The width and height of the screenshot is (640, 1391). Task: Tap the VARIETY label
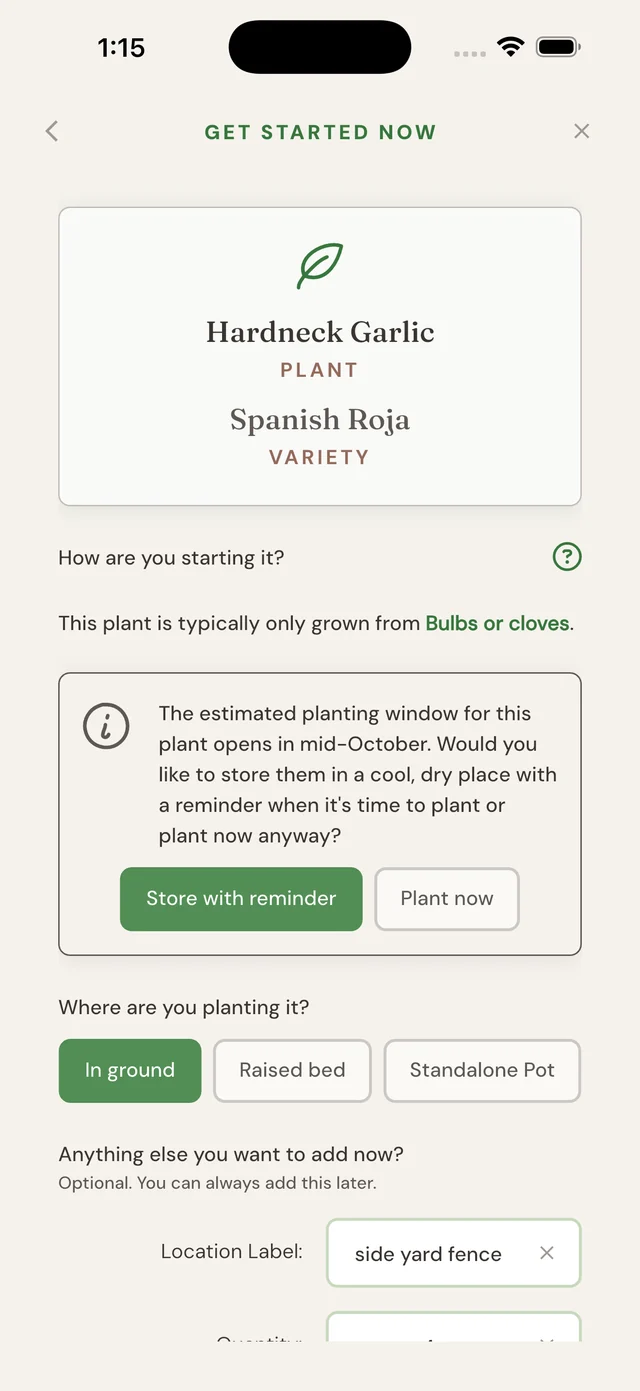[320, 457]
